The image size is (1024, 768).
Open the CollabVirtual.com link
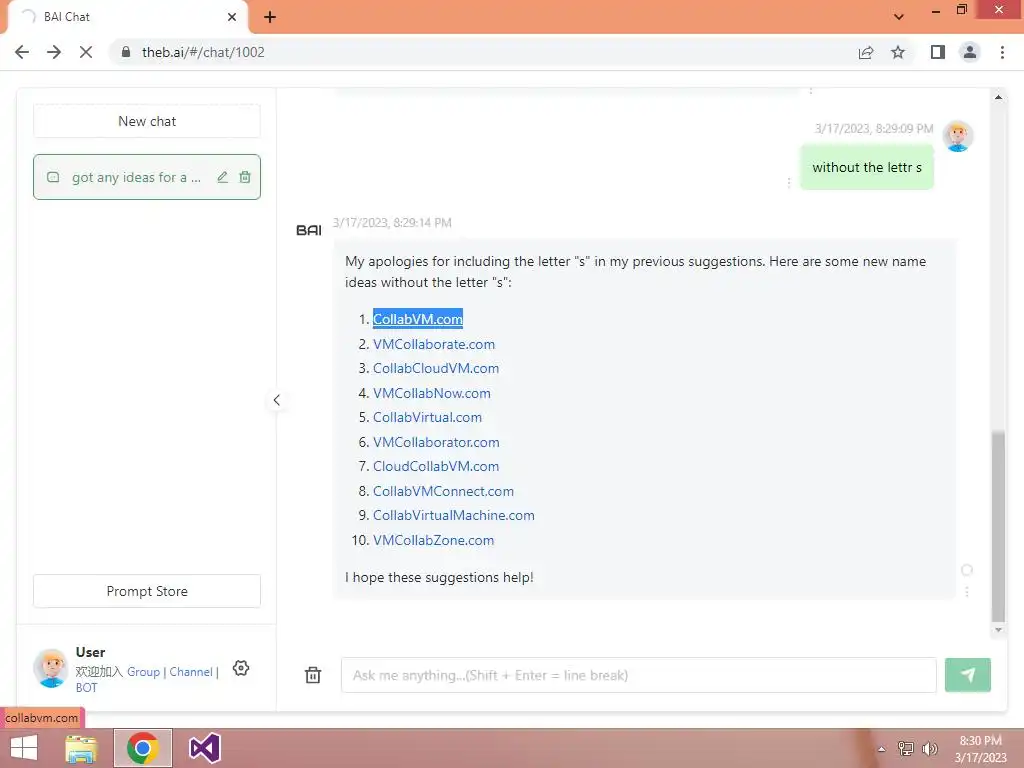pos(427,417)
